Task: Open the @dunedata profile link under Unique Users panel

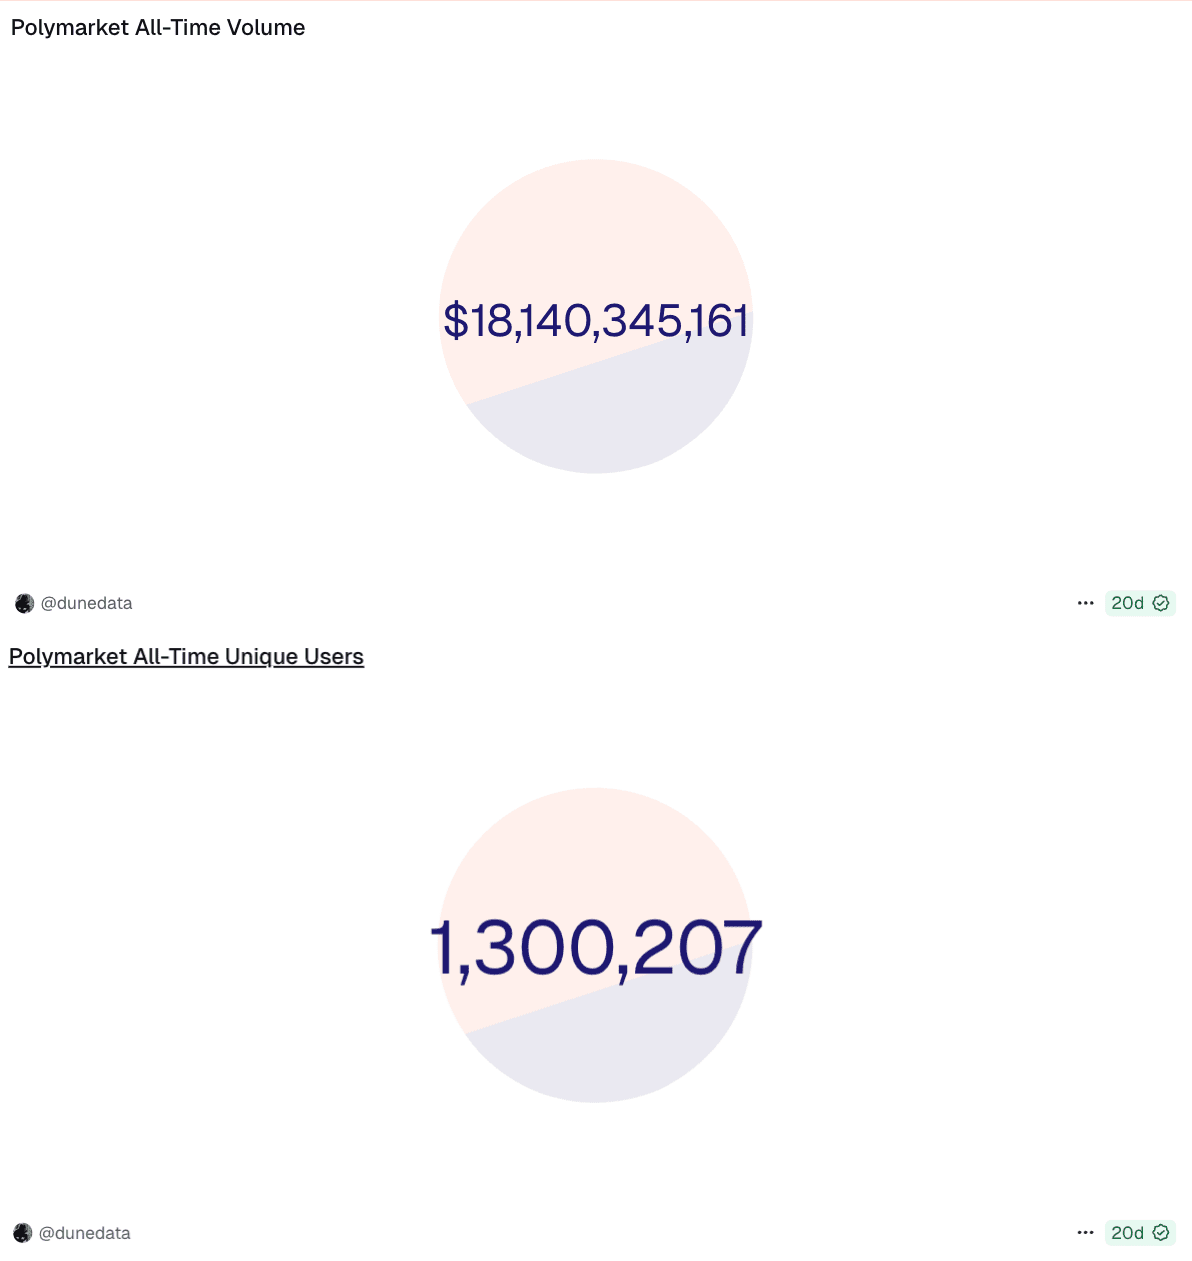Action: [85, 1233]
